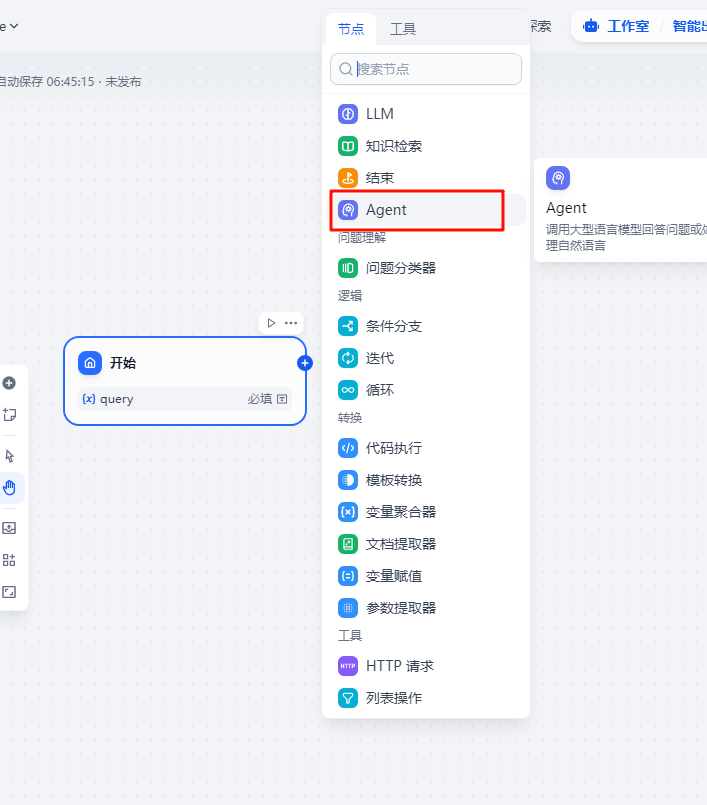Screen dimensions: 707x805
Task: Select the LLM node from the list
Action: point(380,114)
